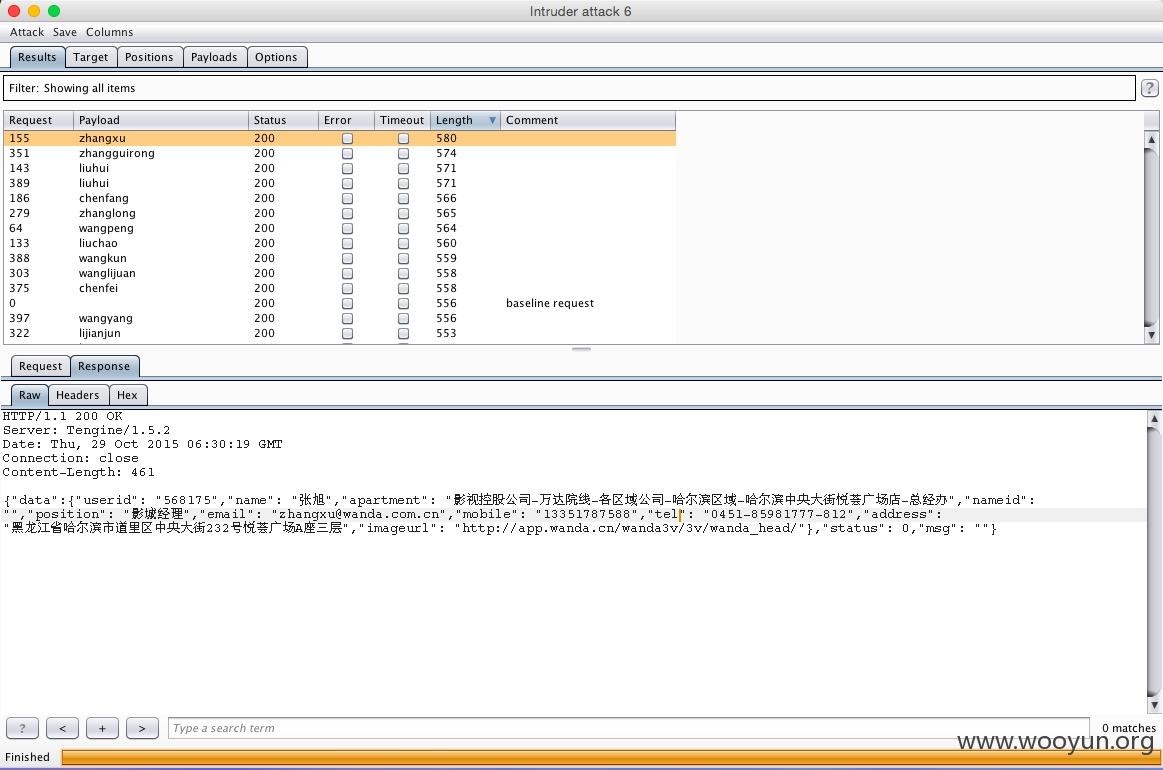
Task: Go to next search match
Action: pyautogui.click(x=142, y=728)
